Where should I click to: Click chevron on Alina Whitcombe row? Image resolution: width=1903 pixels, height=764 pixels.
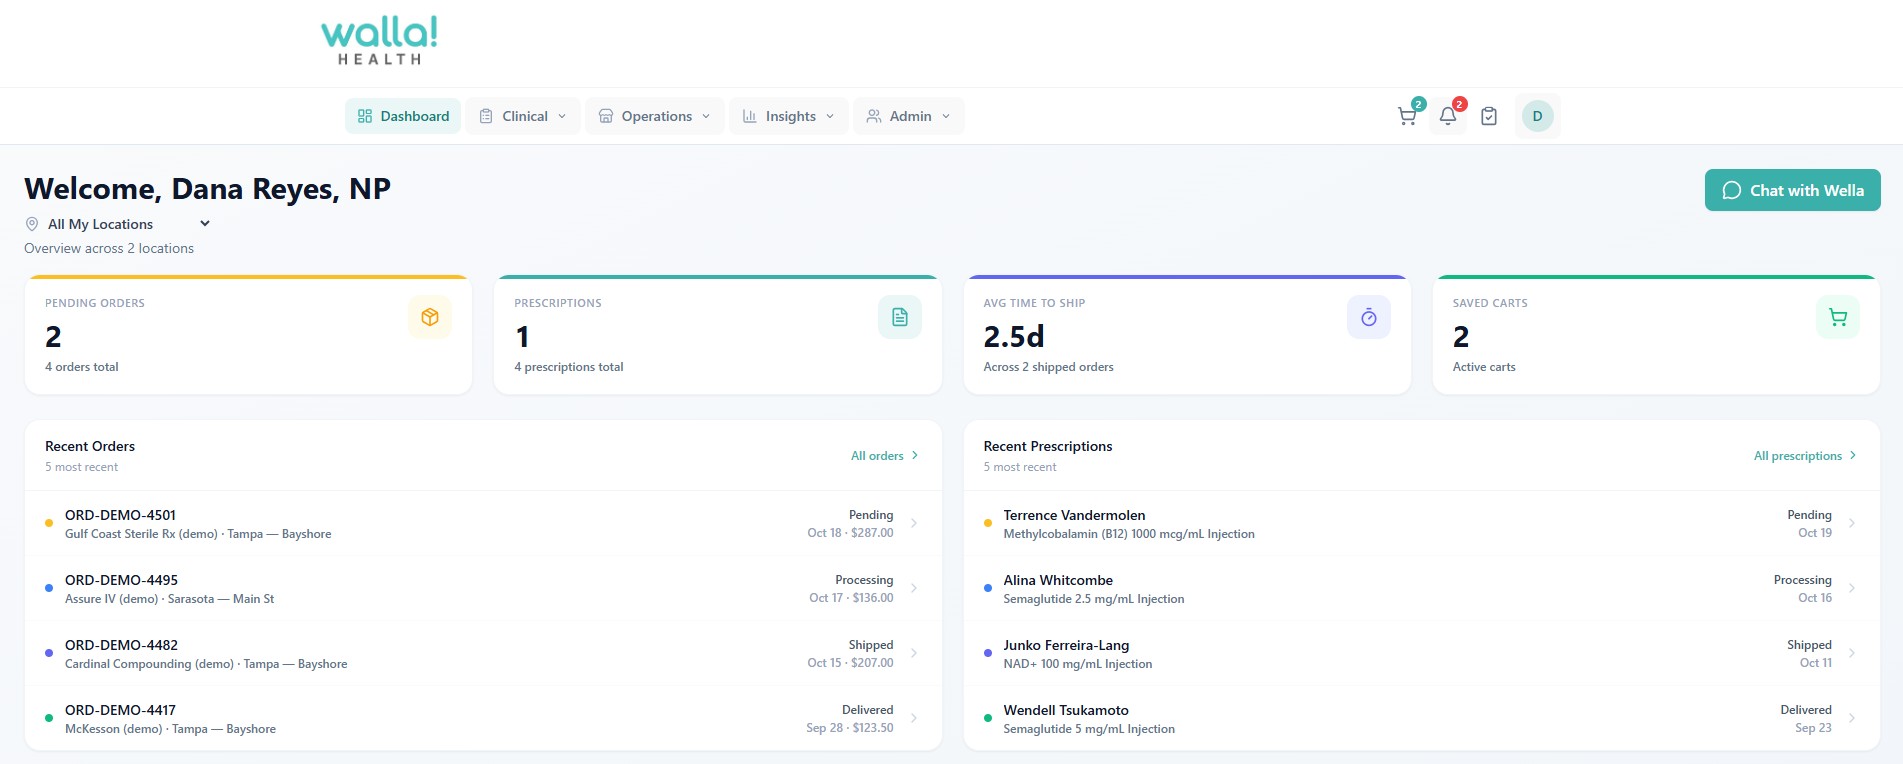[x=1852, y=588]
